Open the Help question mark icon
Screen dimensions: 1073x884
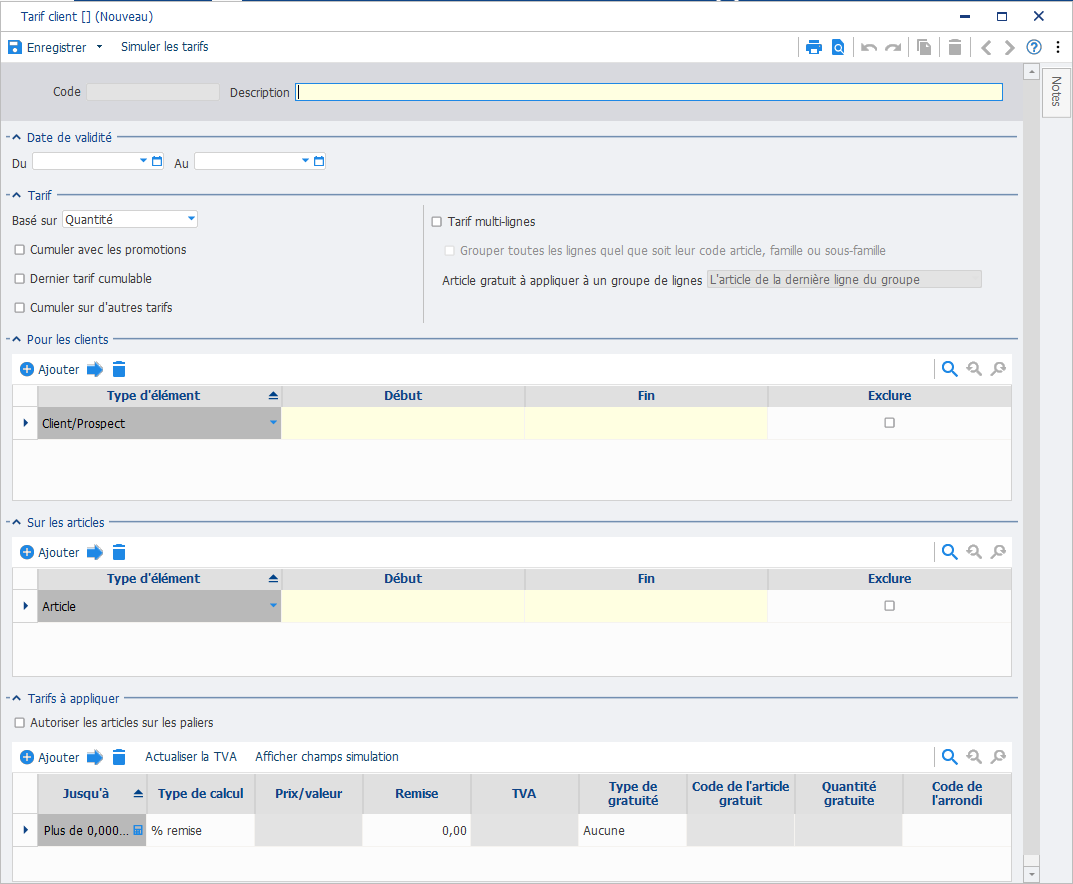(x=1033, y=46)
